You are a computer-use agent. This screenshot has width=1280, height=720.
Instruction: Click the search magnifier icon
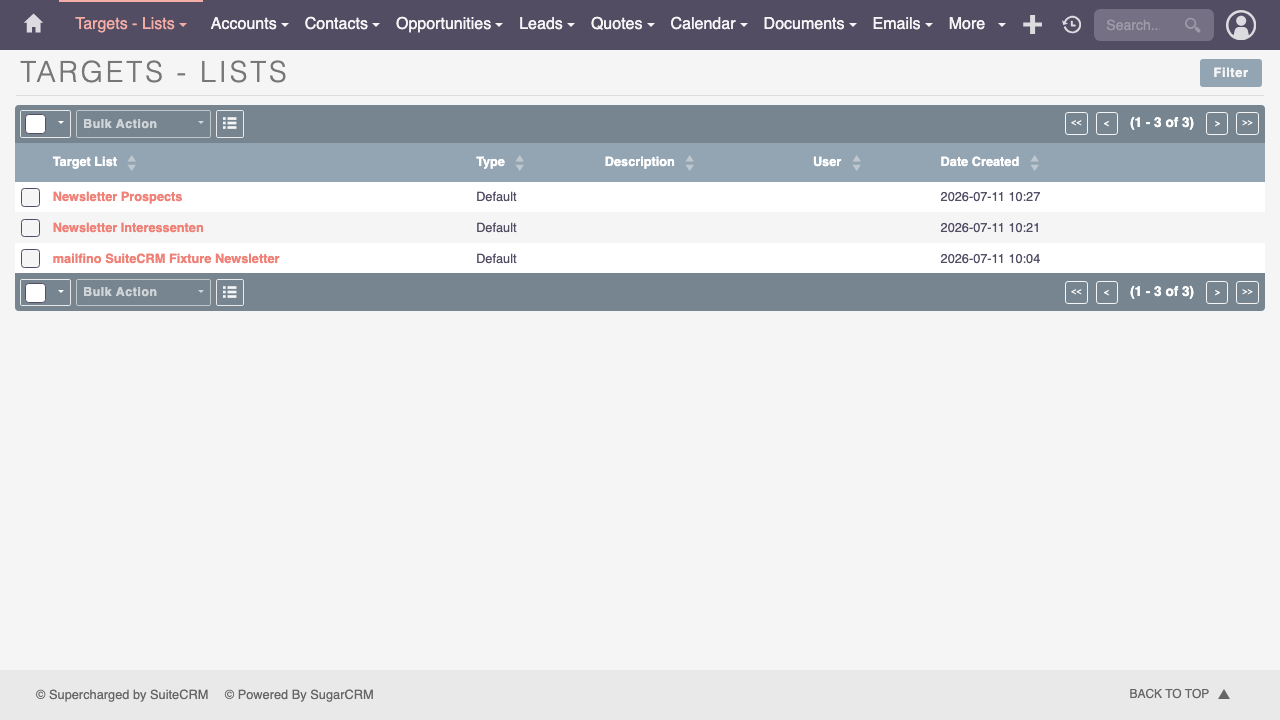click(1192, 25)
